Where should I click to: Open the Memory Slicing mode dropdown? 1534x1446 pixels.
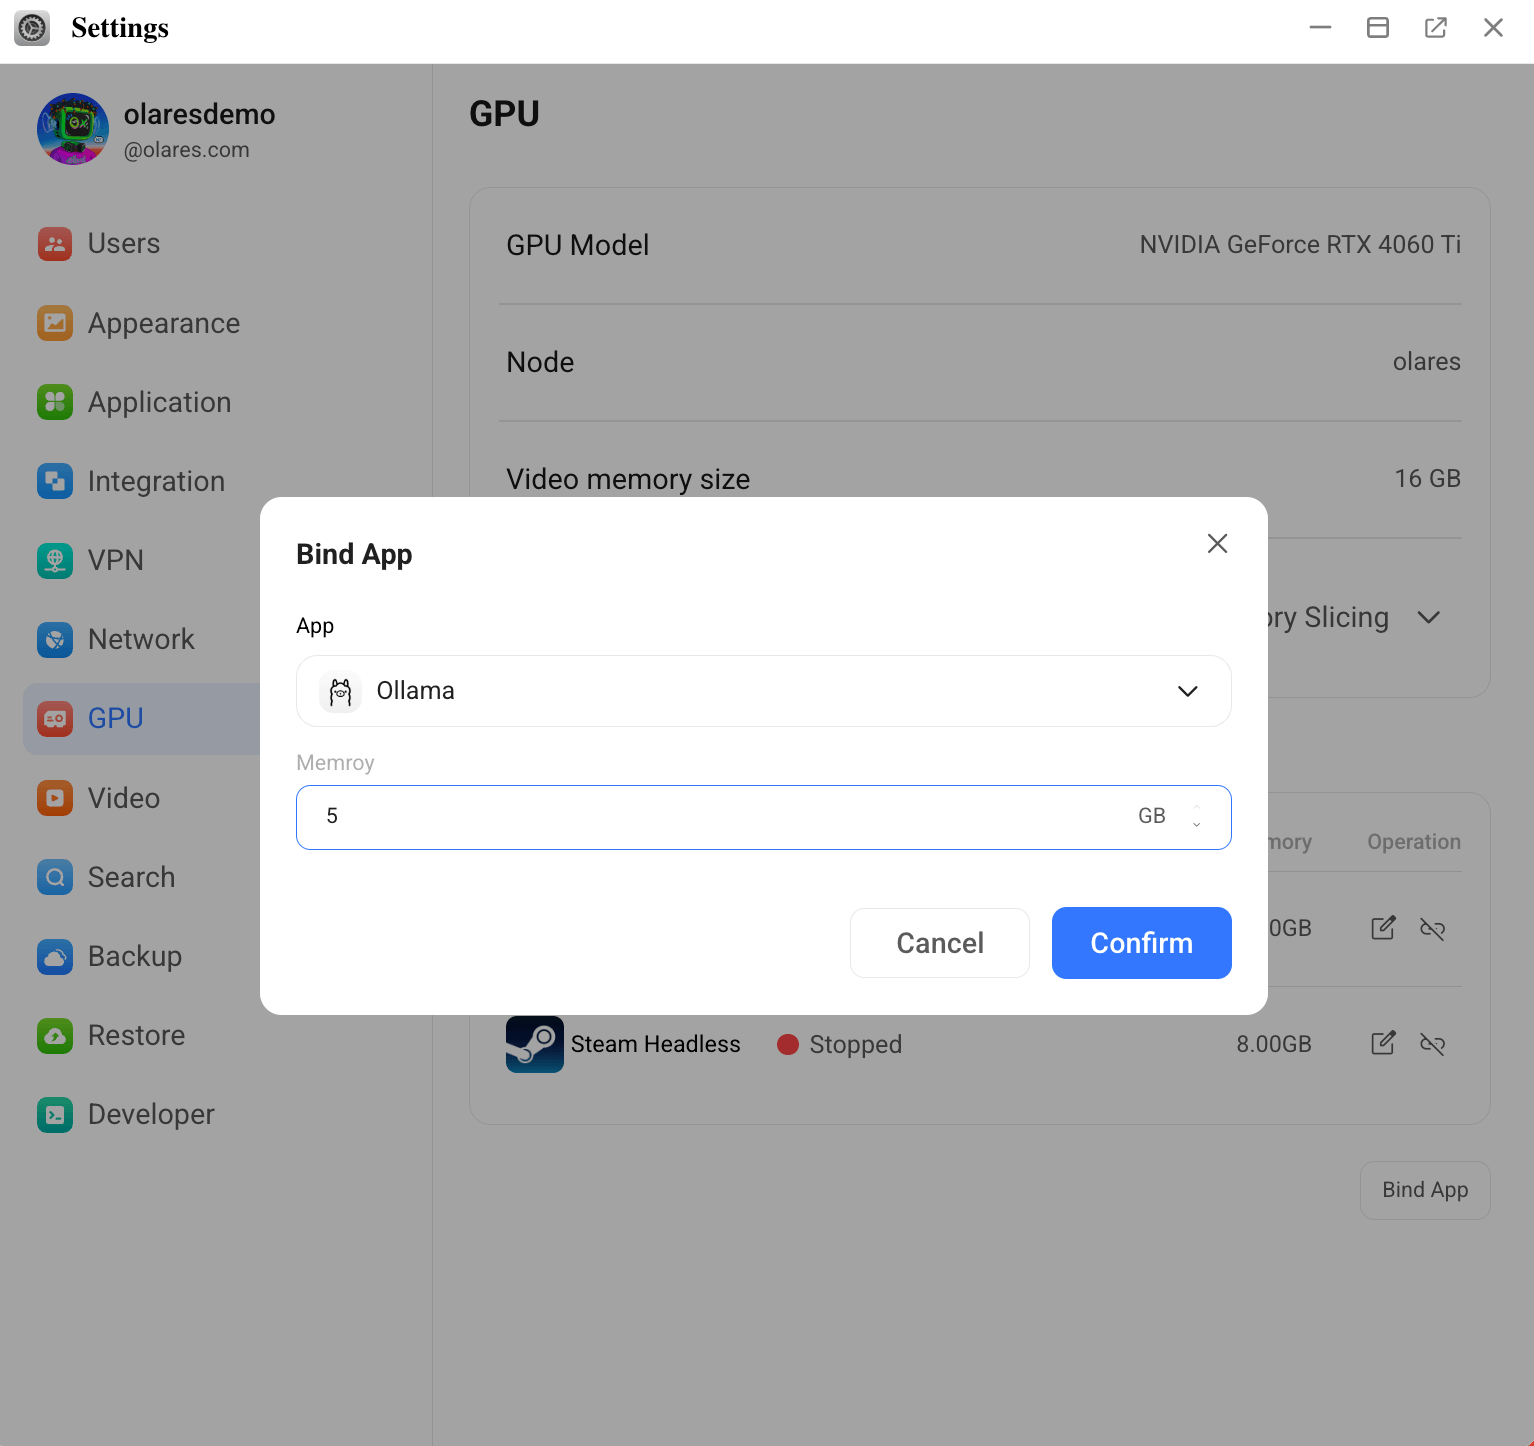1428,618
